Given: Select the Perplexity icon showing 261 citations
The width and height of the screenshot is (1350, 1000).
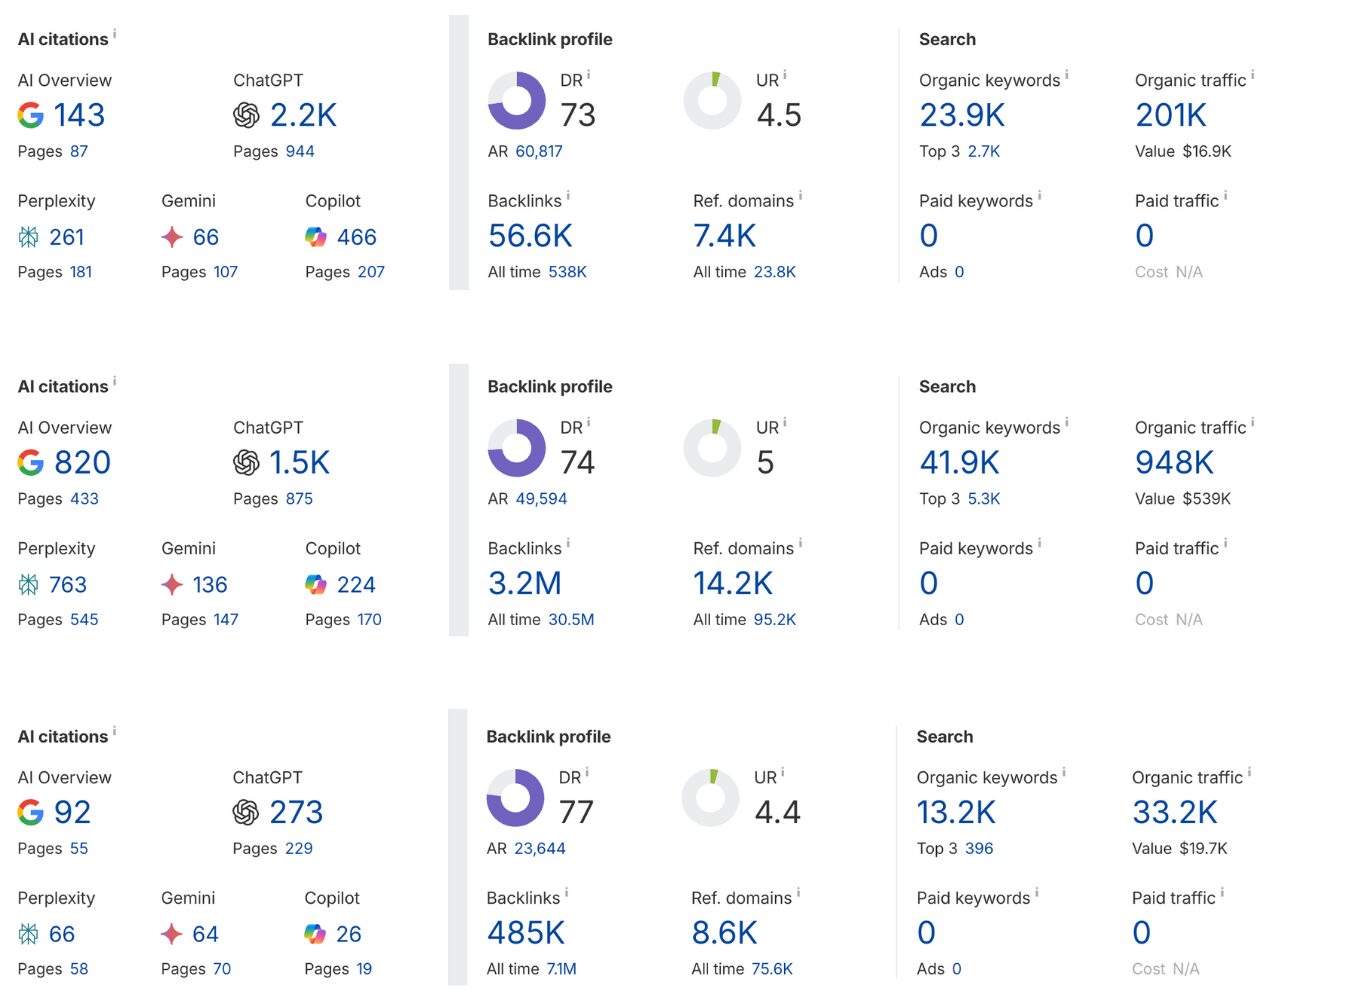Looking at the screenshot, I should pyautogui.click(x=27, y=237).
